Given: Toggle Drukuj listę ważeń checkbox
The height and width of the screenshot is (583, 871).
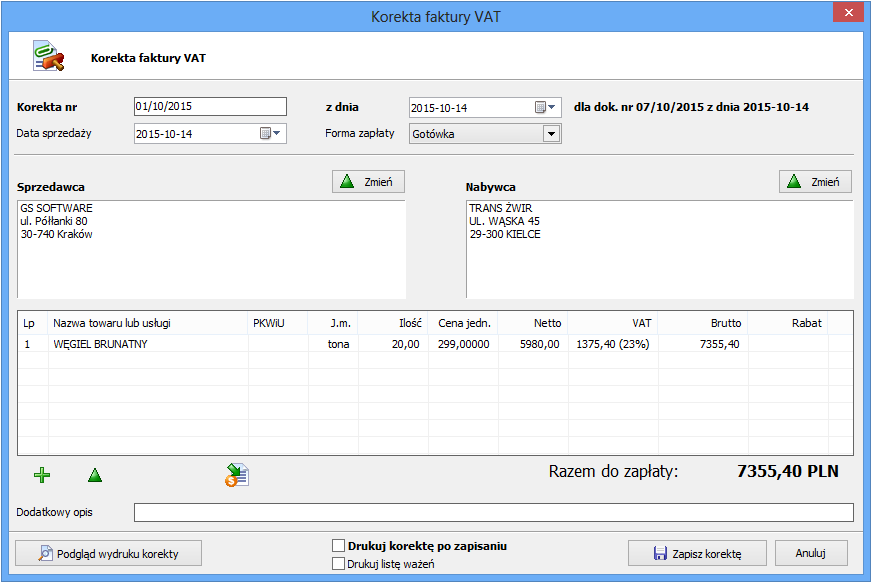Looking at the screenshot, I should [x=338, y=564].
